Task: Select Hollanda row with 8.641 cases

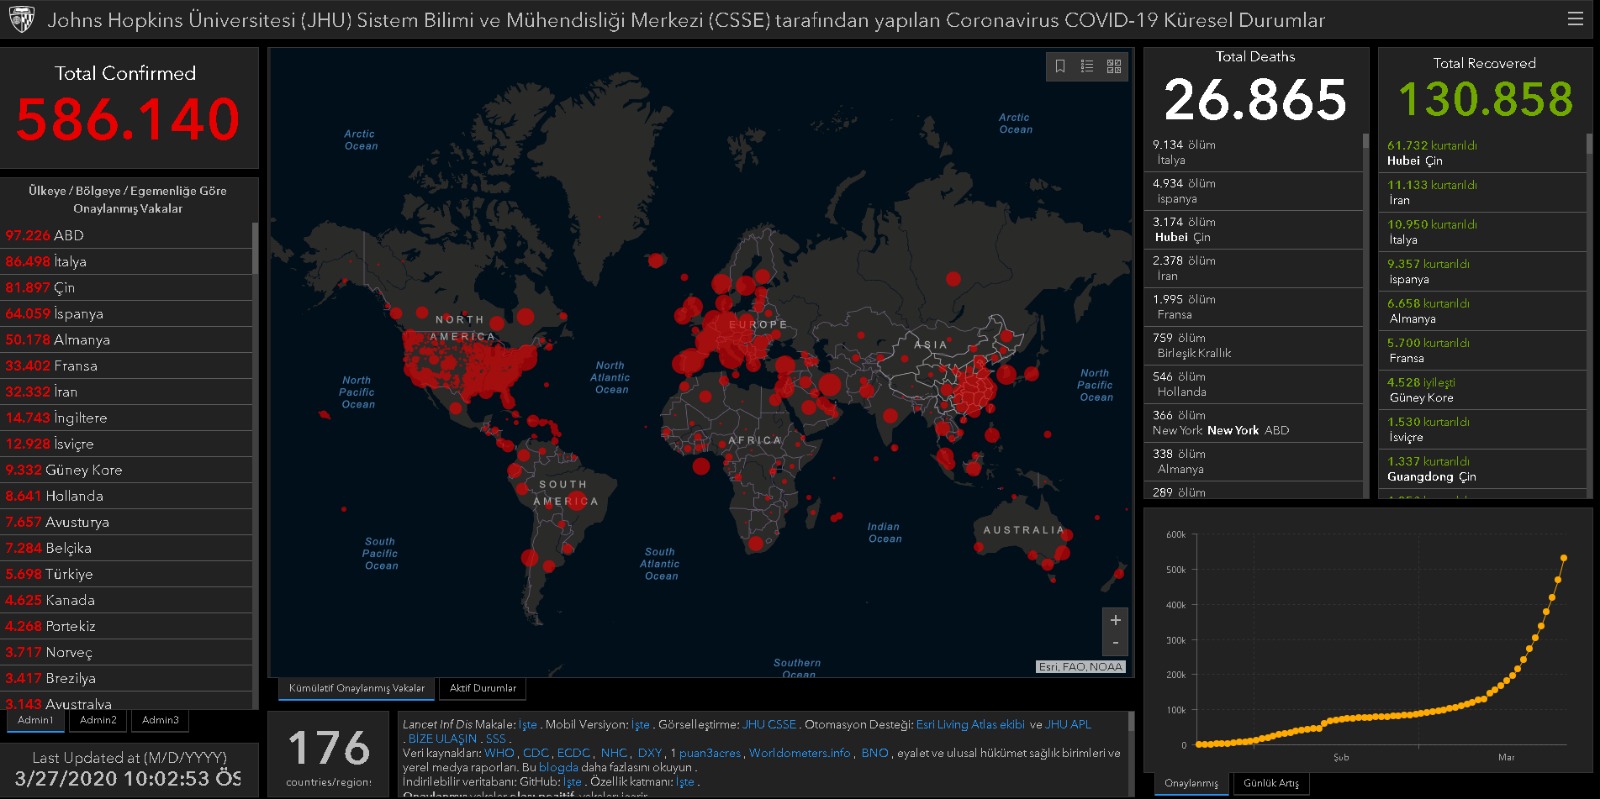Action: 126,495
